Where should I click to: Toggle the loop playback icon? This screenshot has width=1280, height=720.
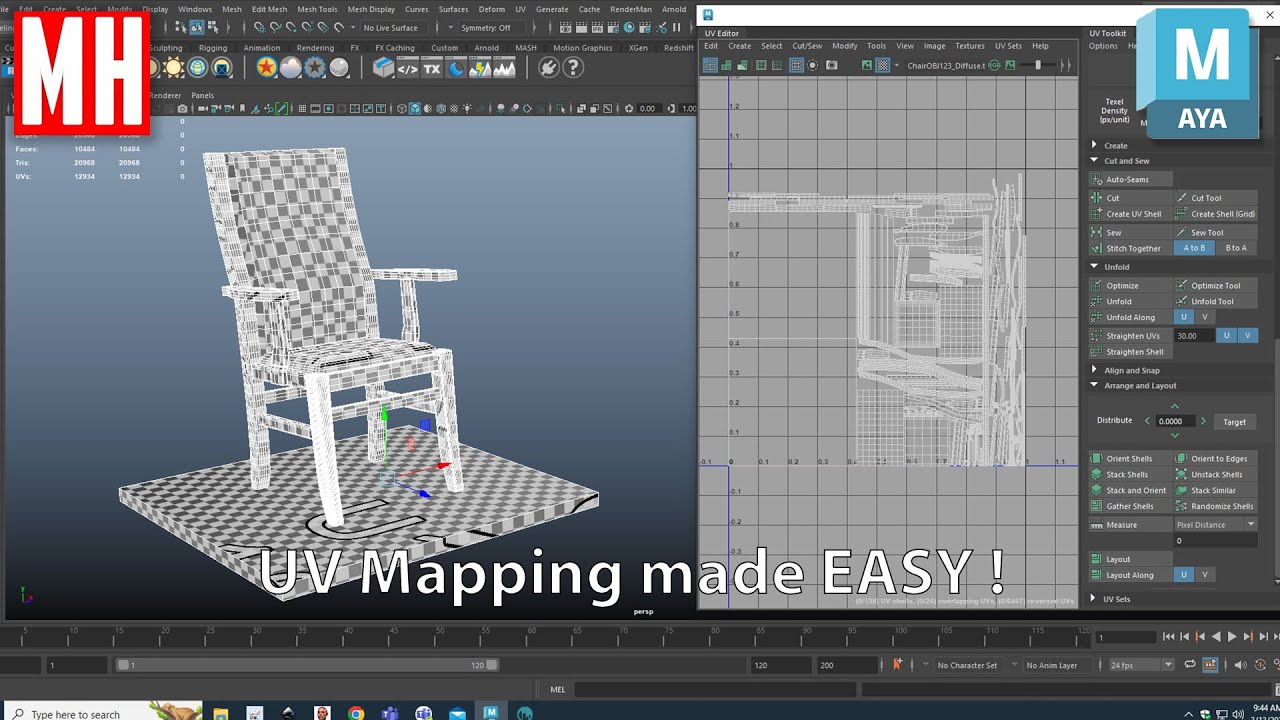click(x=1190, y=665)
